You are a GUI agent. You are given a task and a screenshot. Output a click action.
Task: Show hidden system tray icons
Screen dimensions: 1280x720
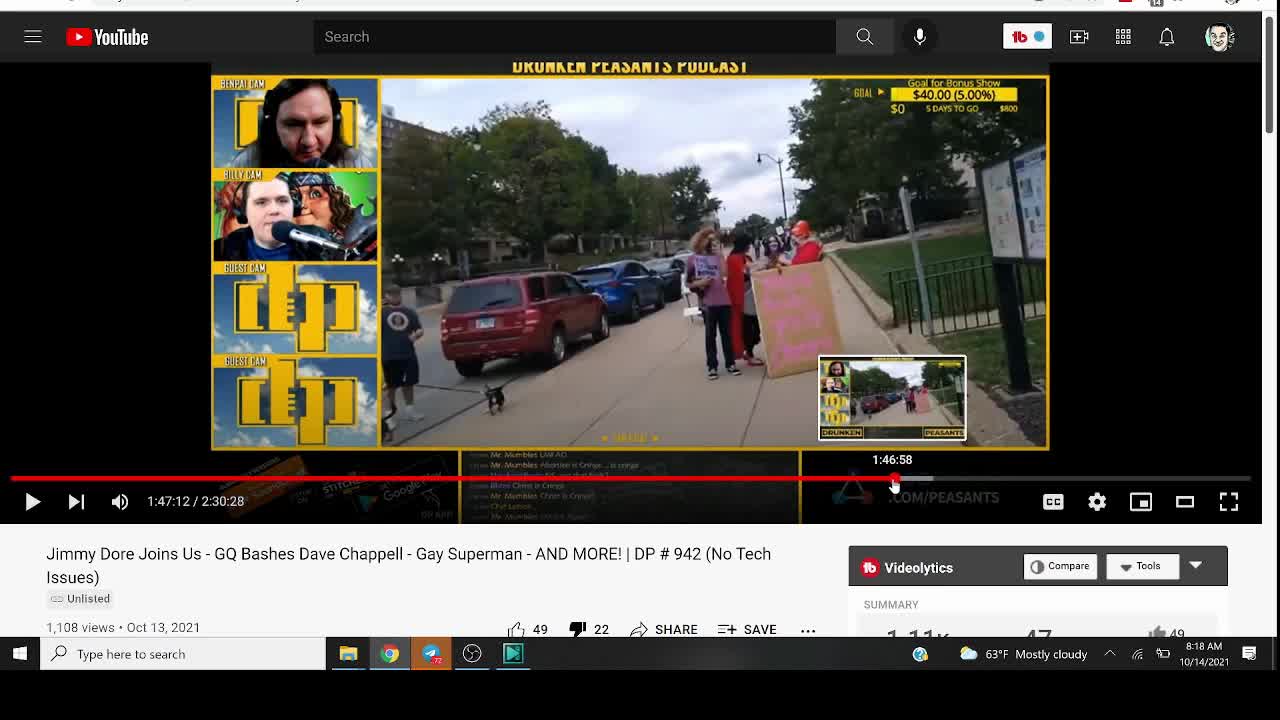(x=1110, y=654)
